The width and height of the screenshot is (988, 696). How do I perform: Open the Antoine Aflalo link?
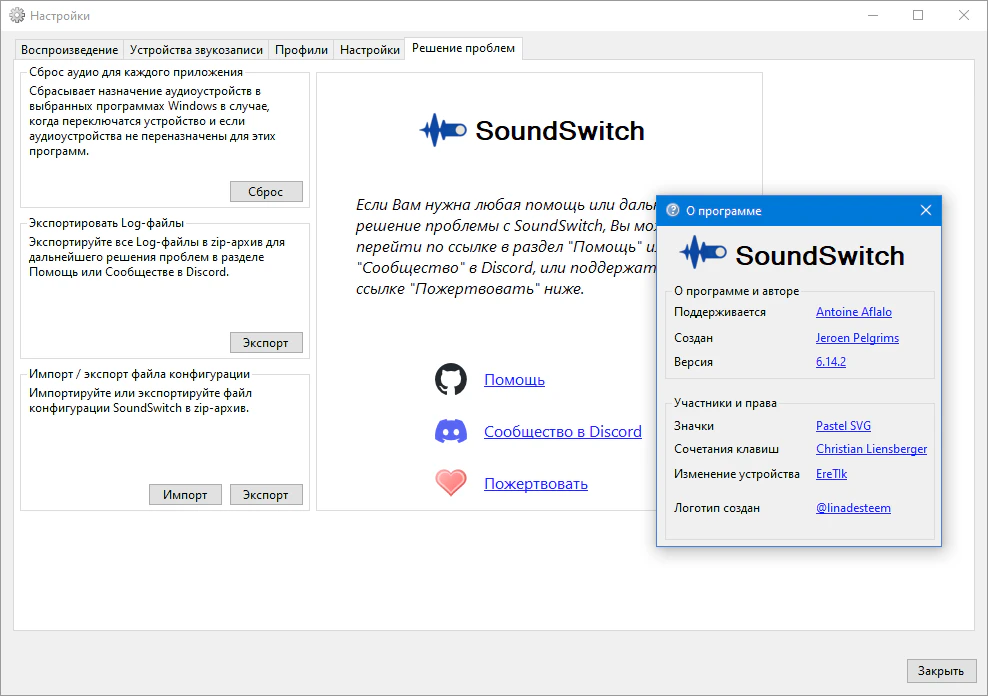[854, 312]
